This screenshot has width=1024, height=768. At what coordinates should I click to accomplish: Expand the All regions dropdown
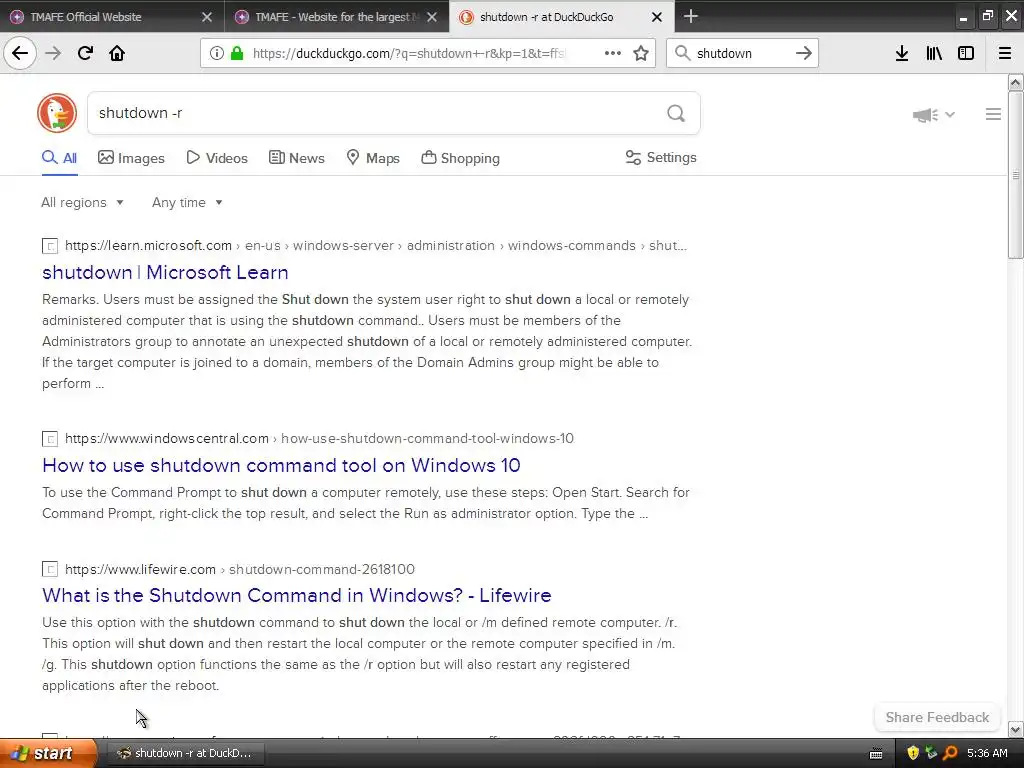pos(82,202)
